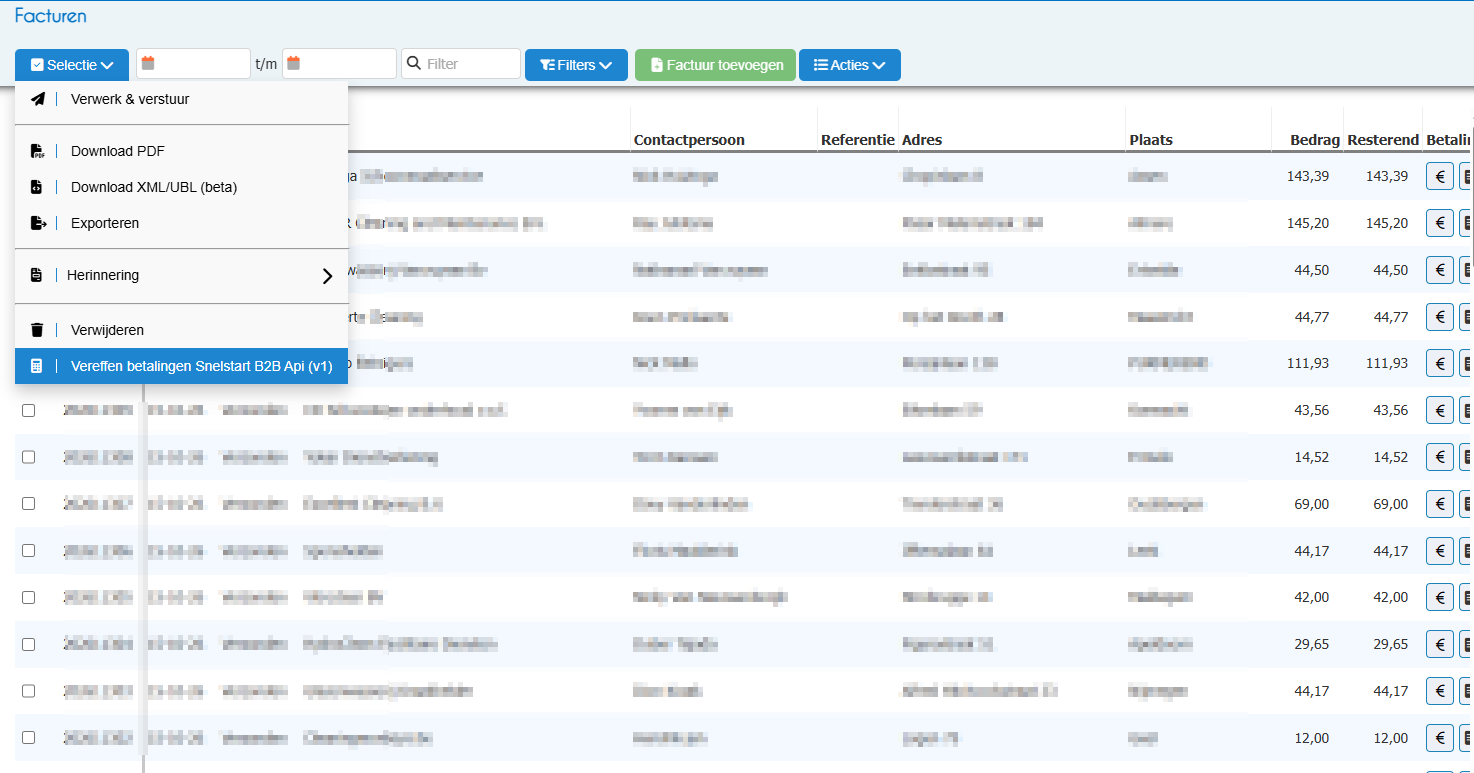Click the Resterend column header
This screenshot has height=773, width=1474.
pos(1383,140)
